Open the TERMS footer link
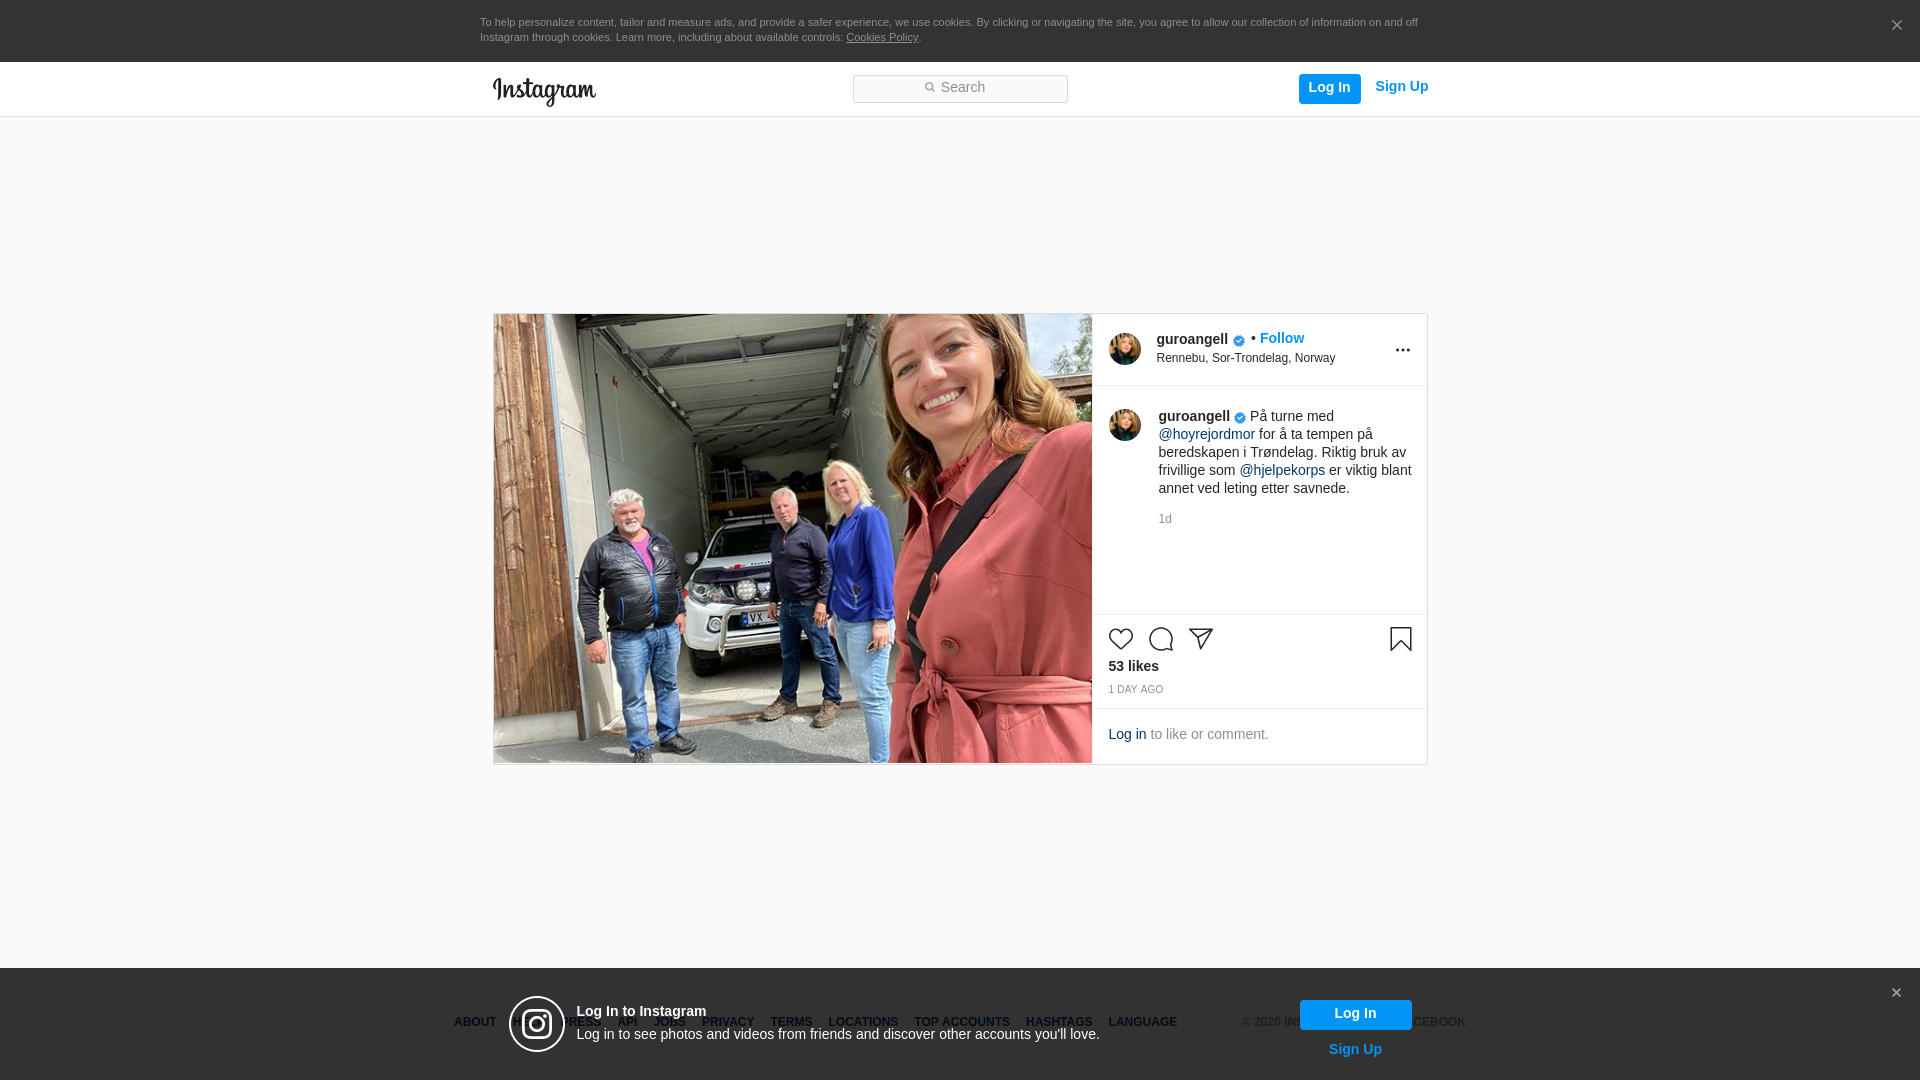 click(x=791, y=1022)
